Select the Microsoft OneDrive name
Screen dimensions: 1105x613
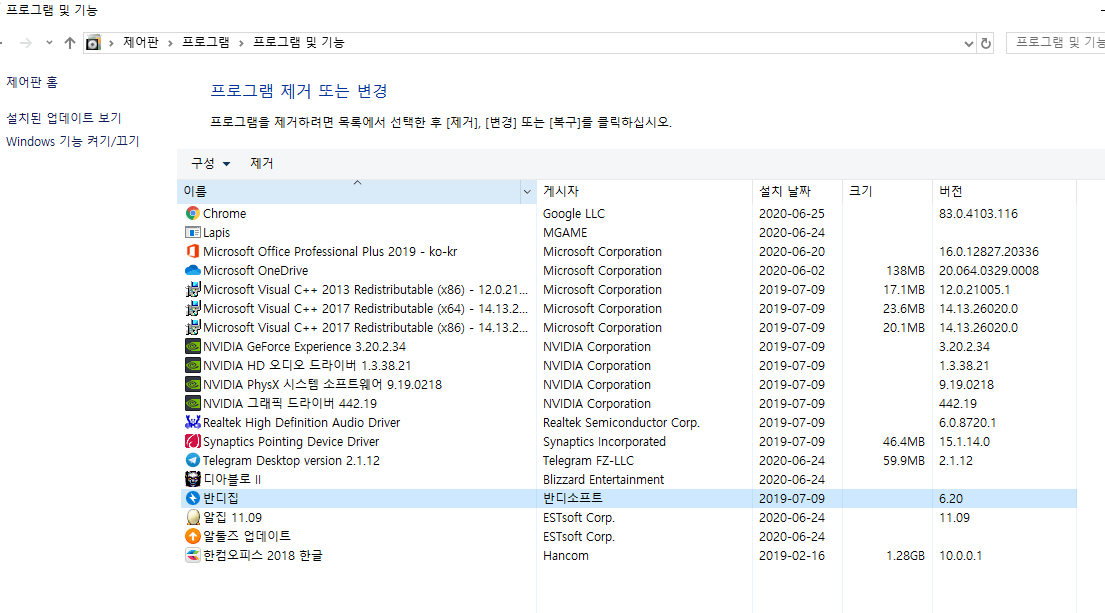(255, 271)
